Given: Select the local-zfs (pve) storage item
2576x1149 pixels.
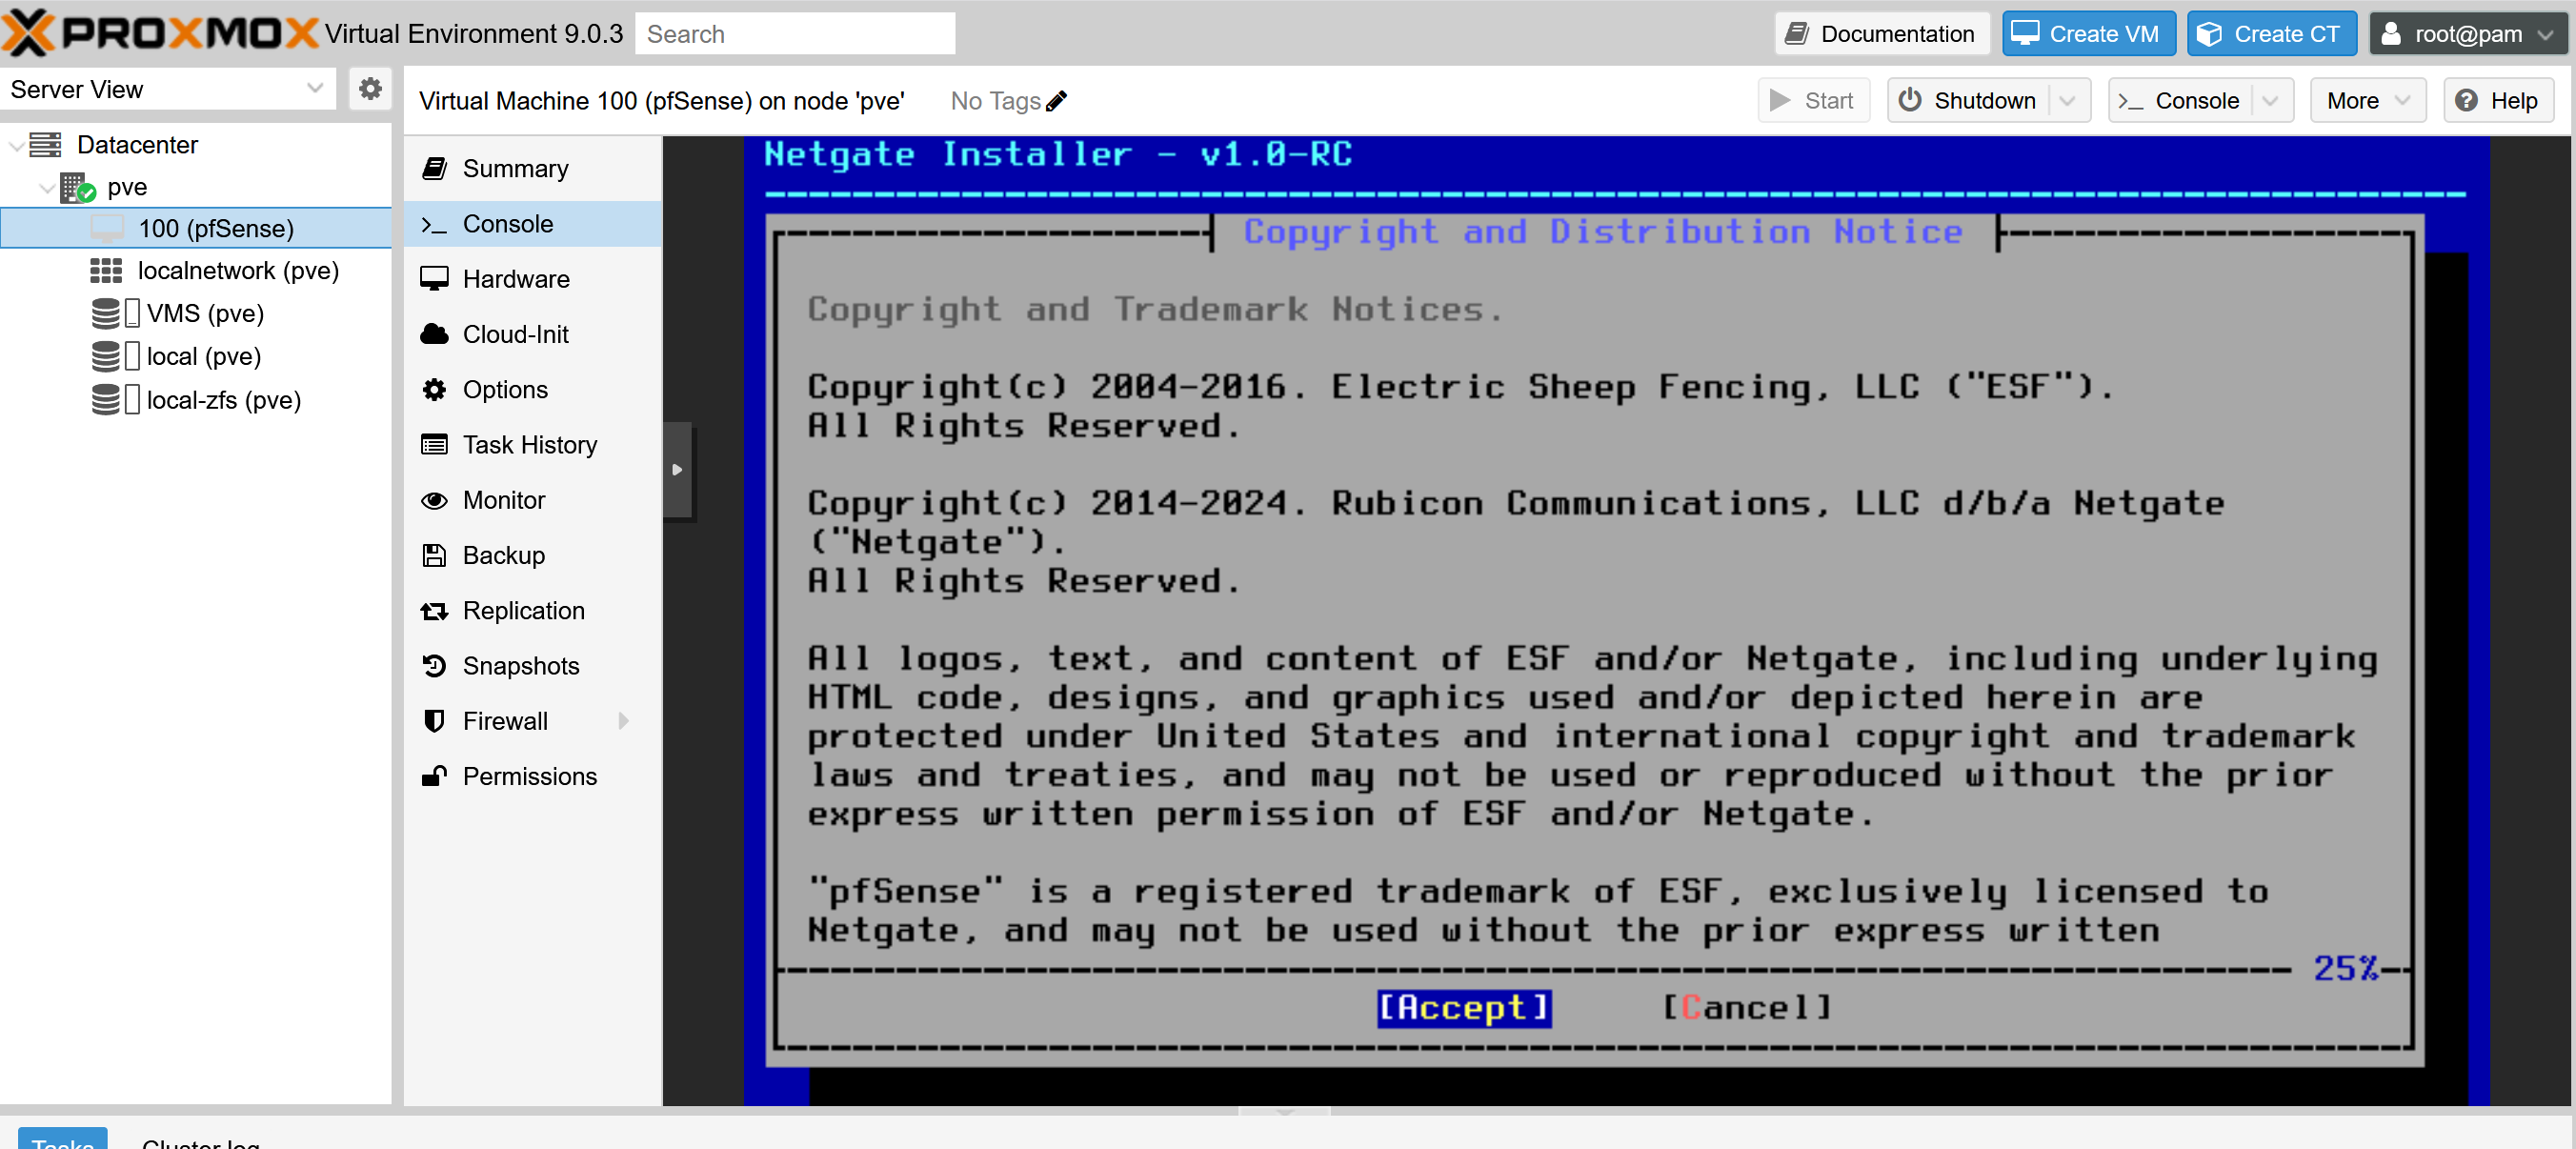Looking at the screenshot, I should [x=196, y=400].
